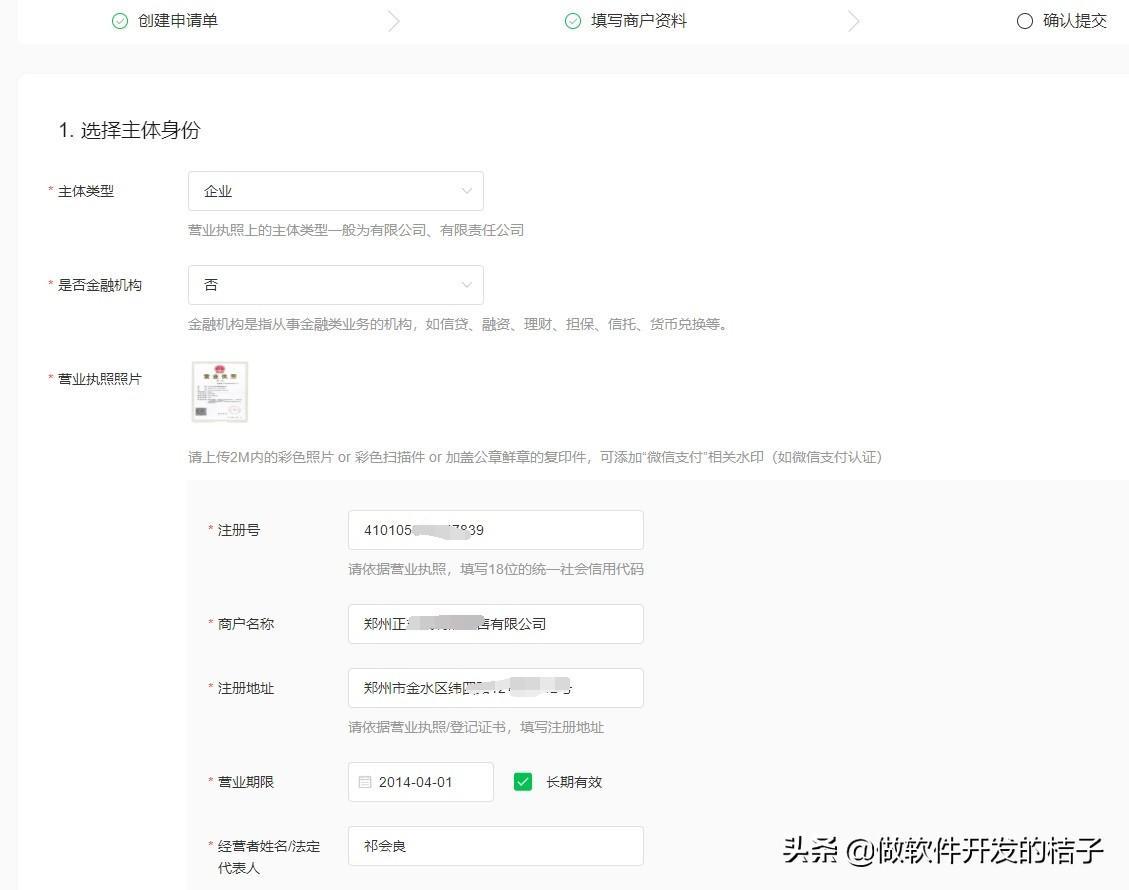This screenshot has width=1129, height=890.
Task: Click the calendar icon in 营业期限 date field
Action: [x=365, y=782]
